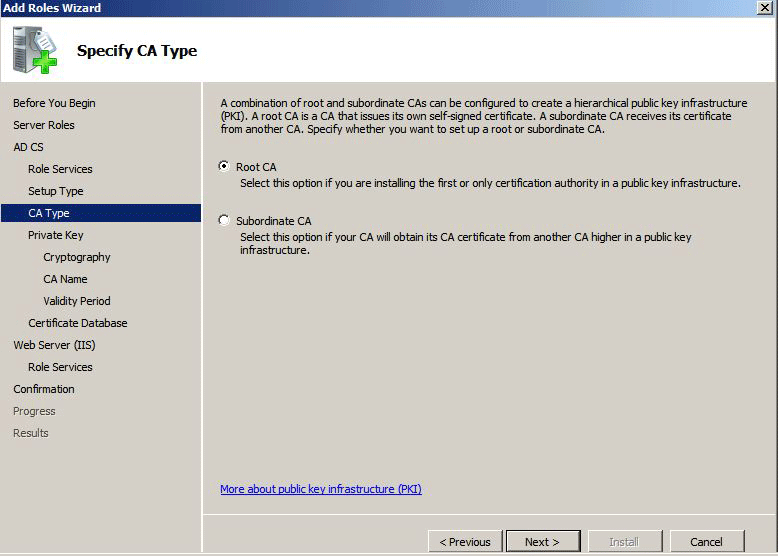Screen dimensions: 778x556
Task: Open the Certificate Database step
Action: click(x=78, y=323)
